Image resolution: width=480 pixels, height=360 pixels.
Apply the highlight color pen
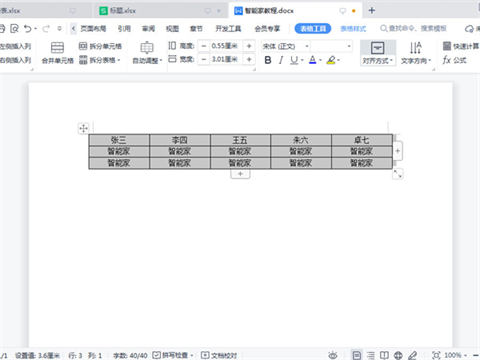(x=331, y=60)
